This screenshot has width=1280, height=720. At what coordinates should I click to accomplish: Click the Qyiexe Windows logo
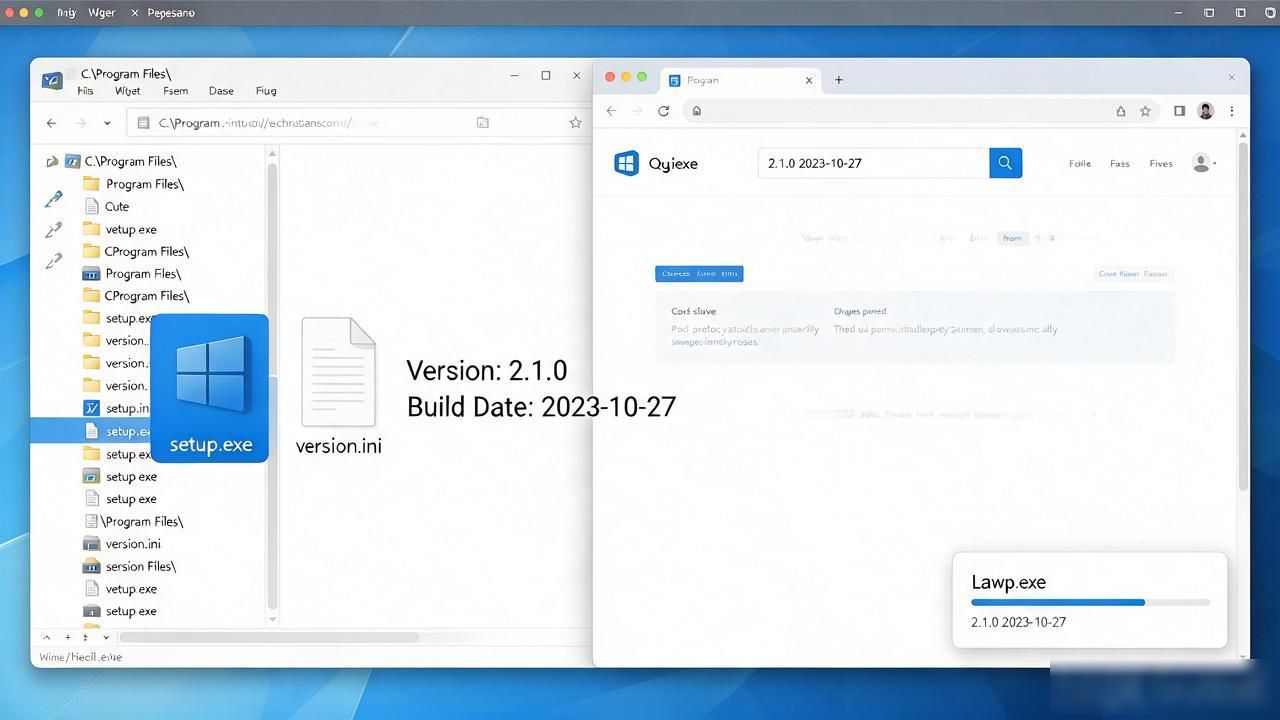click(627, 163)
